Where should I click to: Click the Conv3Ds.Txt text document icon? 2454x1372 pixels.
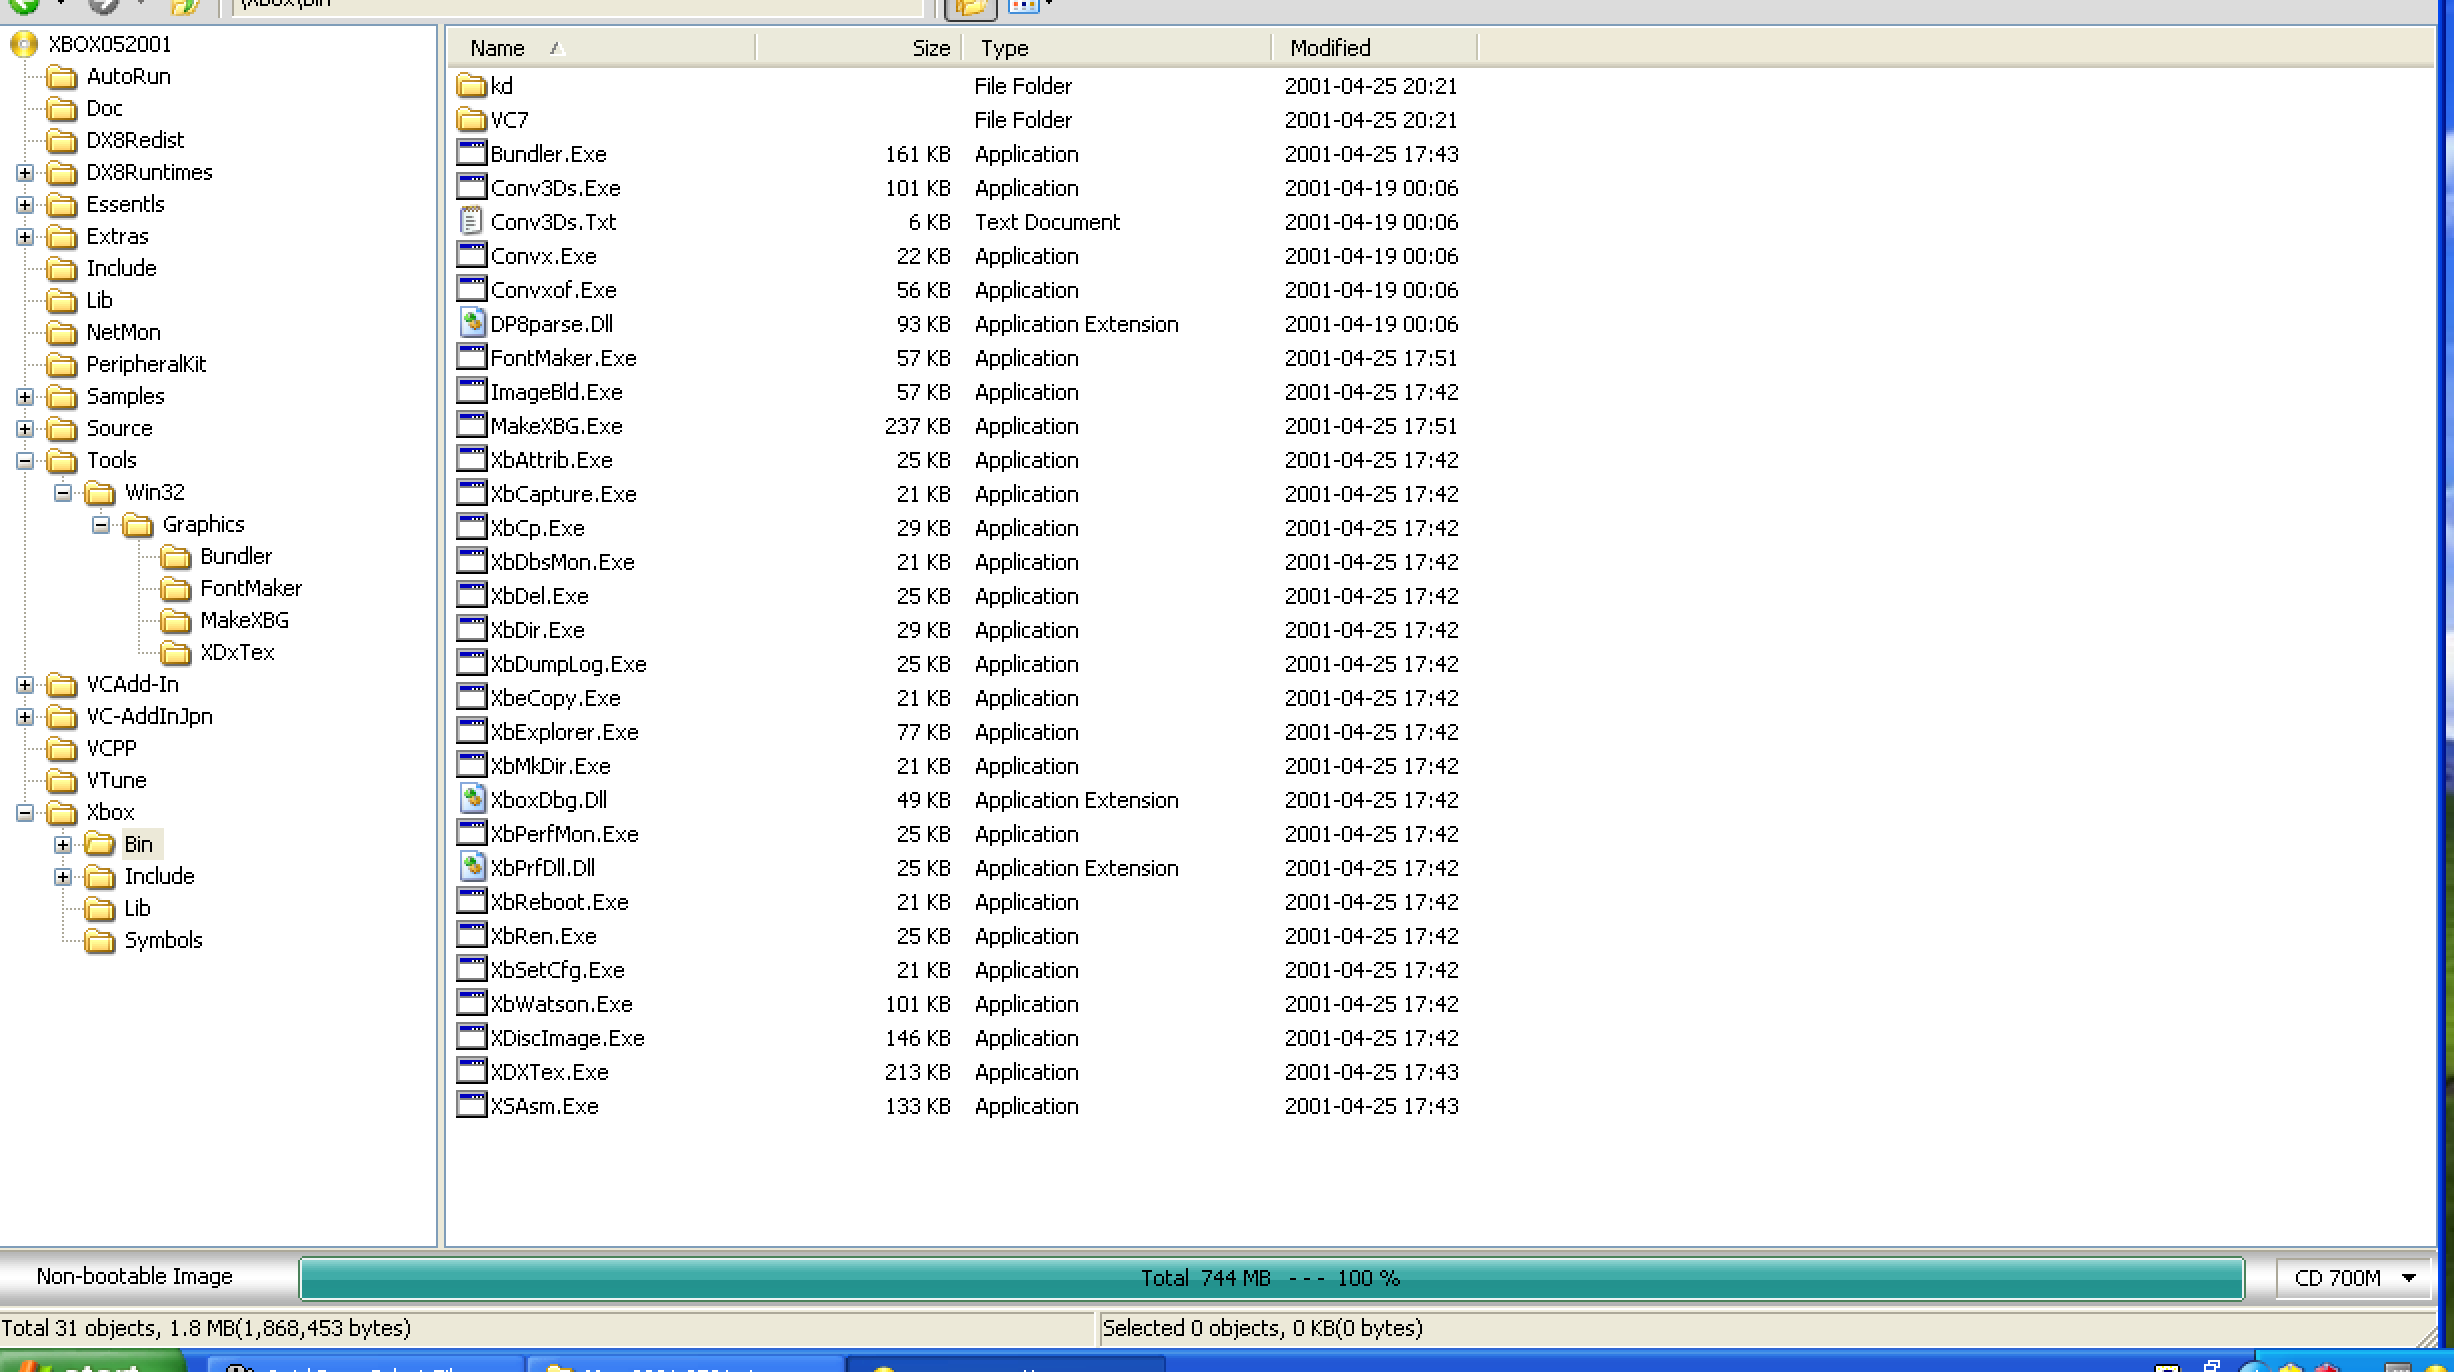click(471, 221)
